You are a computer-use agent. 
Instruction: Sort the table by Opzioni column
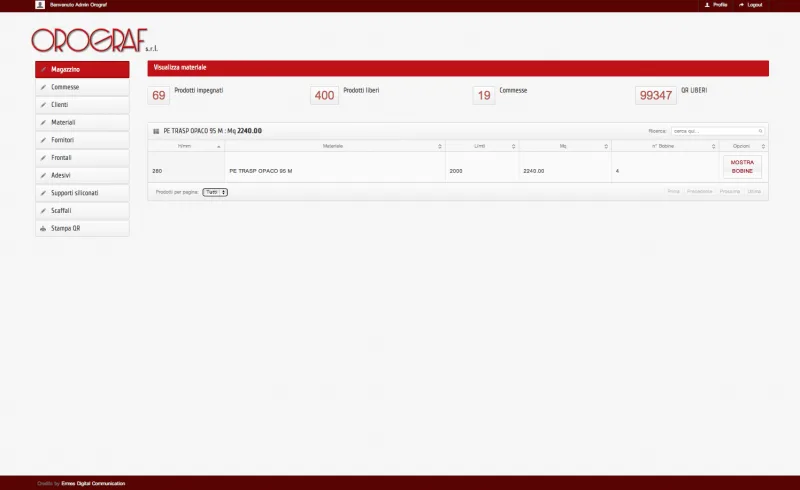[x=743, y=146]
